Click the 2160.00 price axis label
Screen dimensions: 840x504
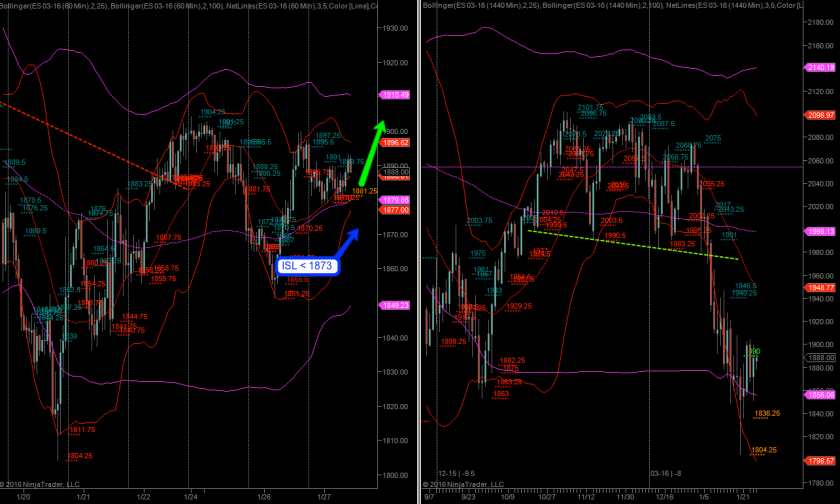point(822,46)
